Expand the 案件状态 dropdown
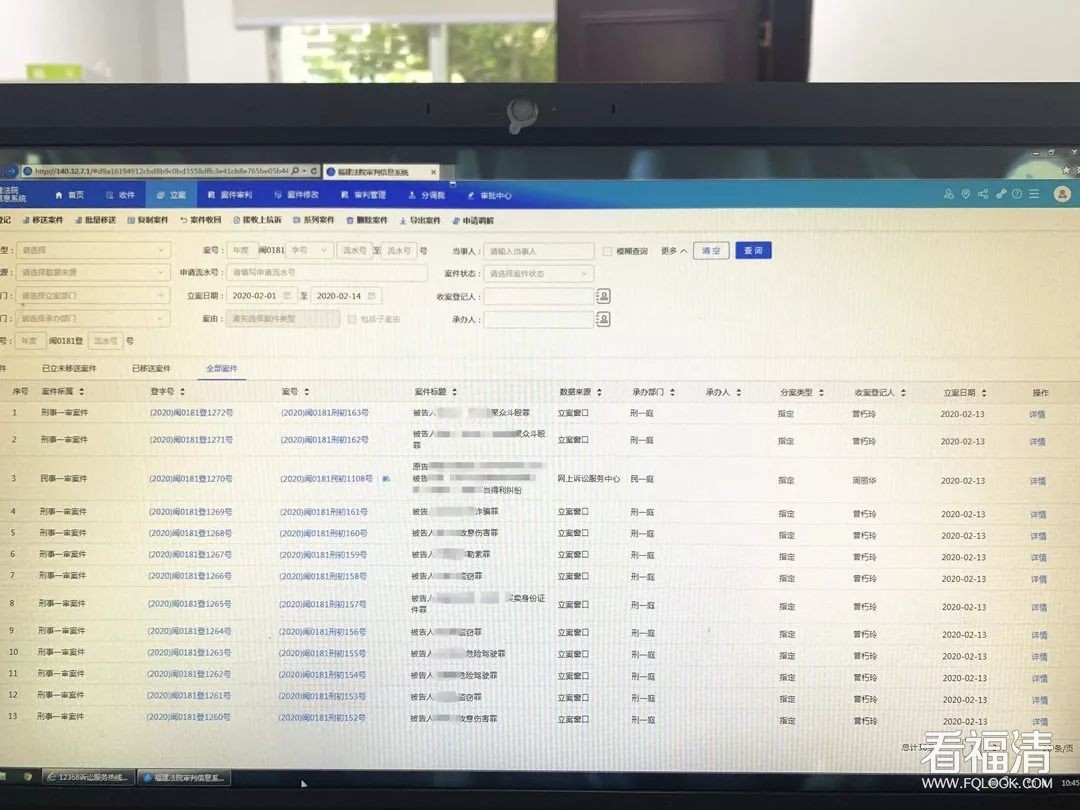This screenshot has width=1080, height=810. tap(539, 273)
